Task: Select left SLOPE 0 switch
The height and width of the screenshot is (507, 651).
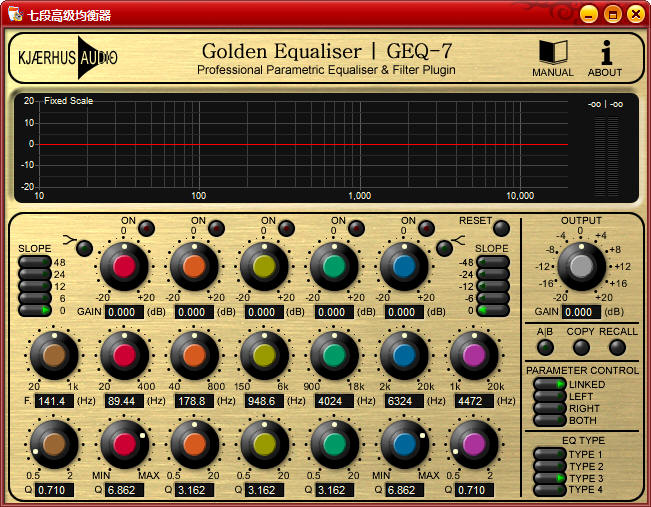Action: coord(35,310)
